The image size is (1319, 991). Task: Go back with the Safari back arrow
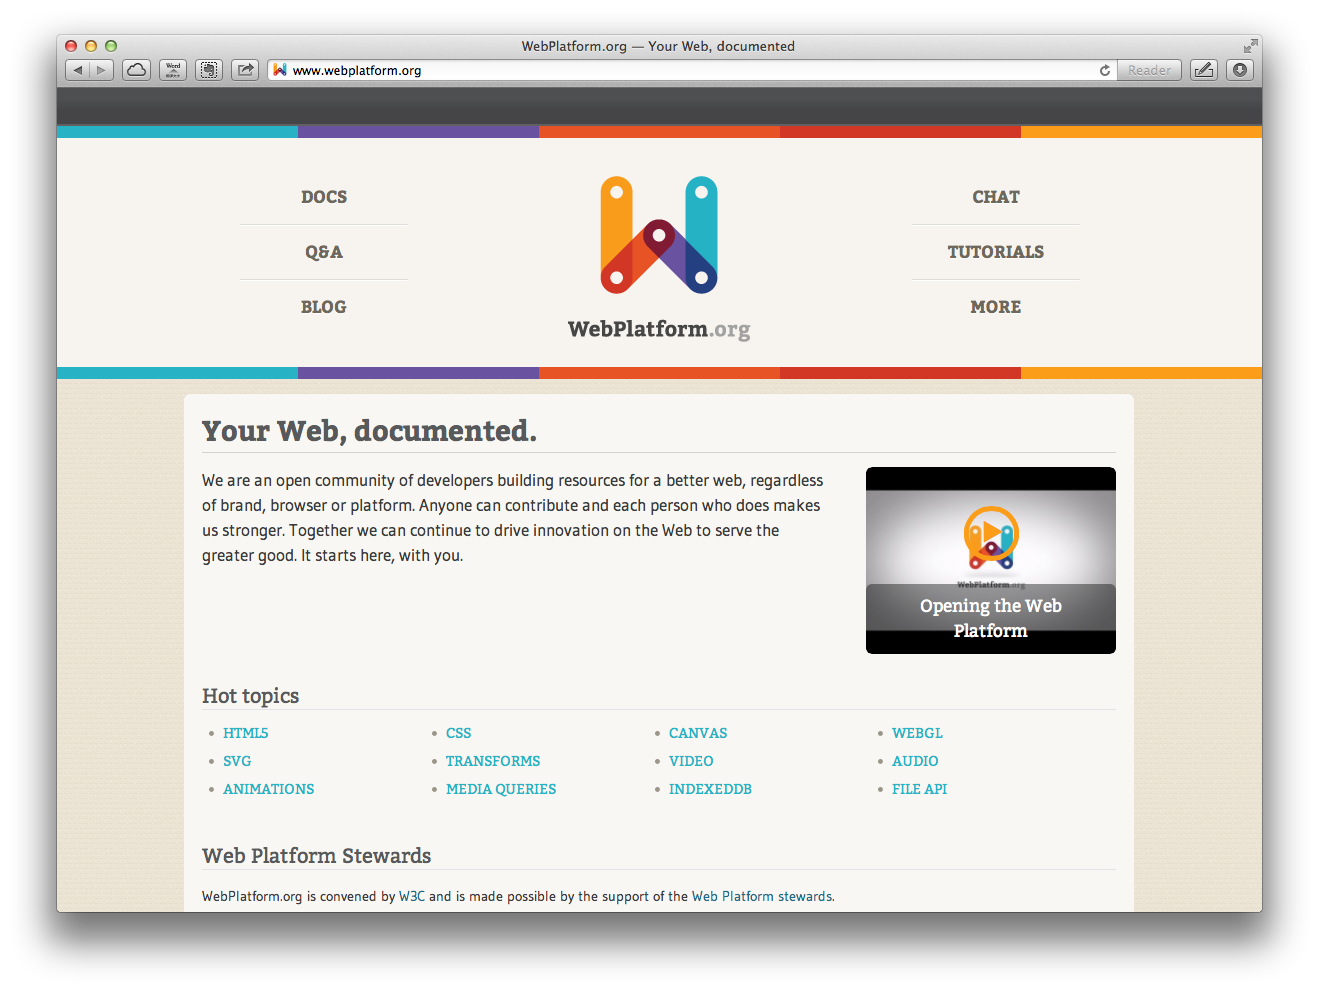[x=77, y=70]
